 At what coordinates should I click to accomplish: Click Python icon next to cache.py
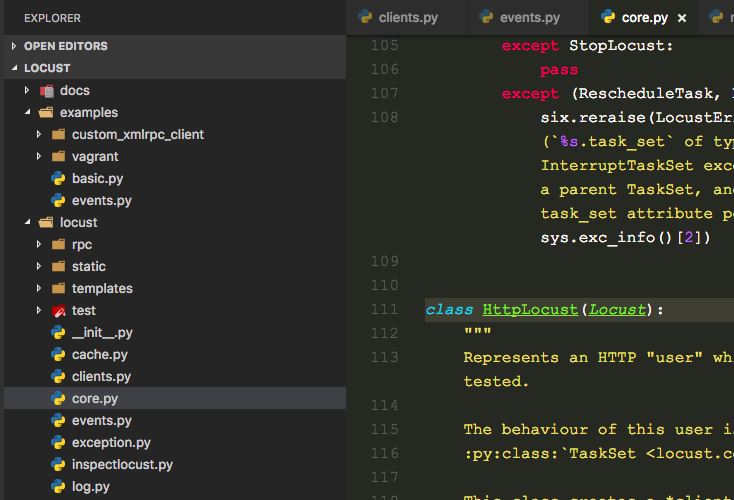[x=58, y=354]
